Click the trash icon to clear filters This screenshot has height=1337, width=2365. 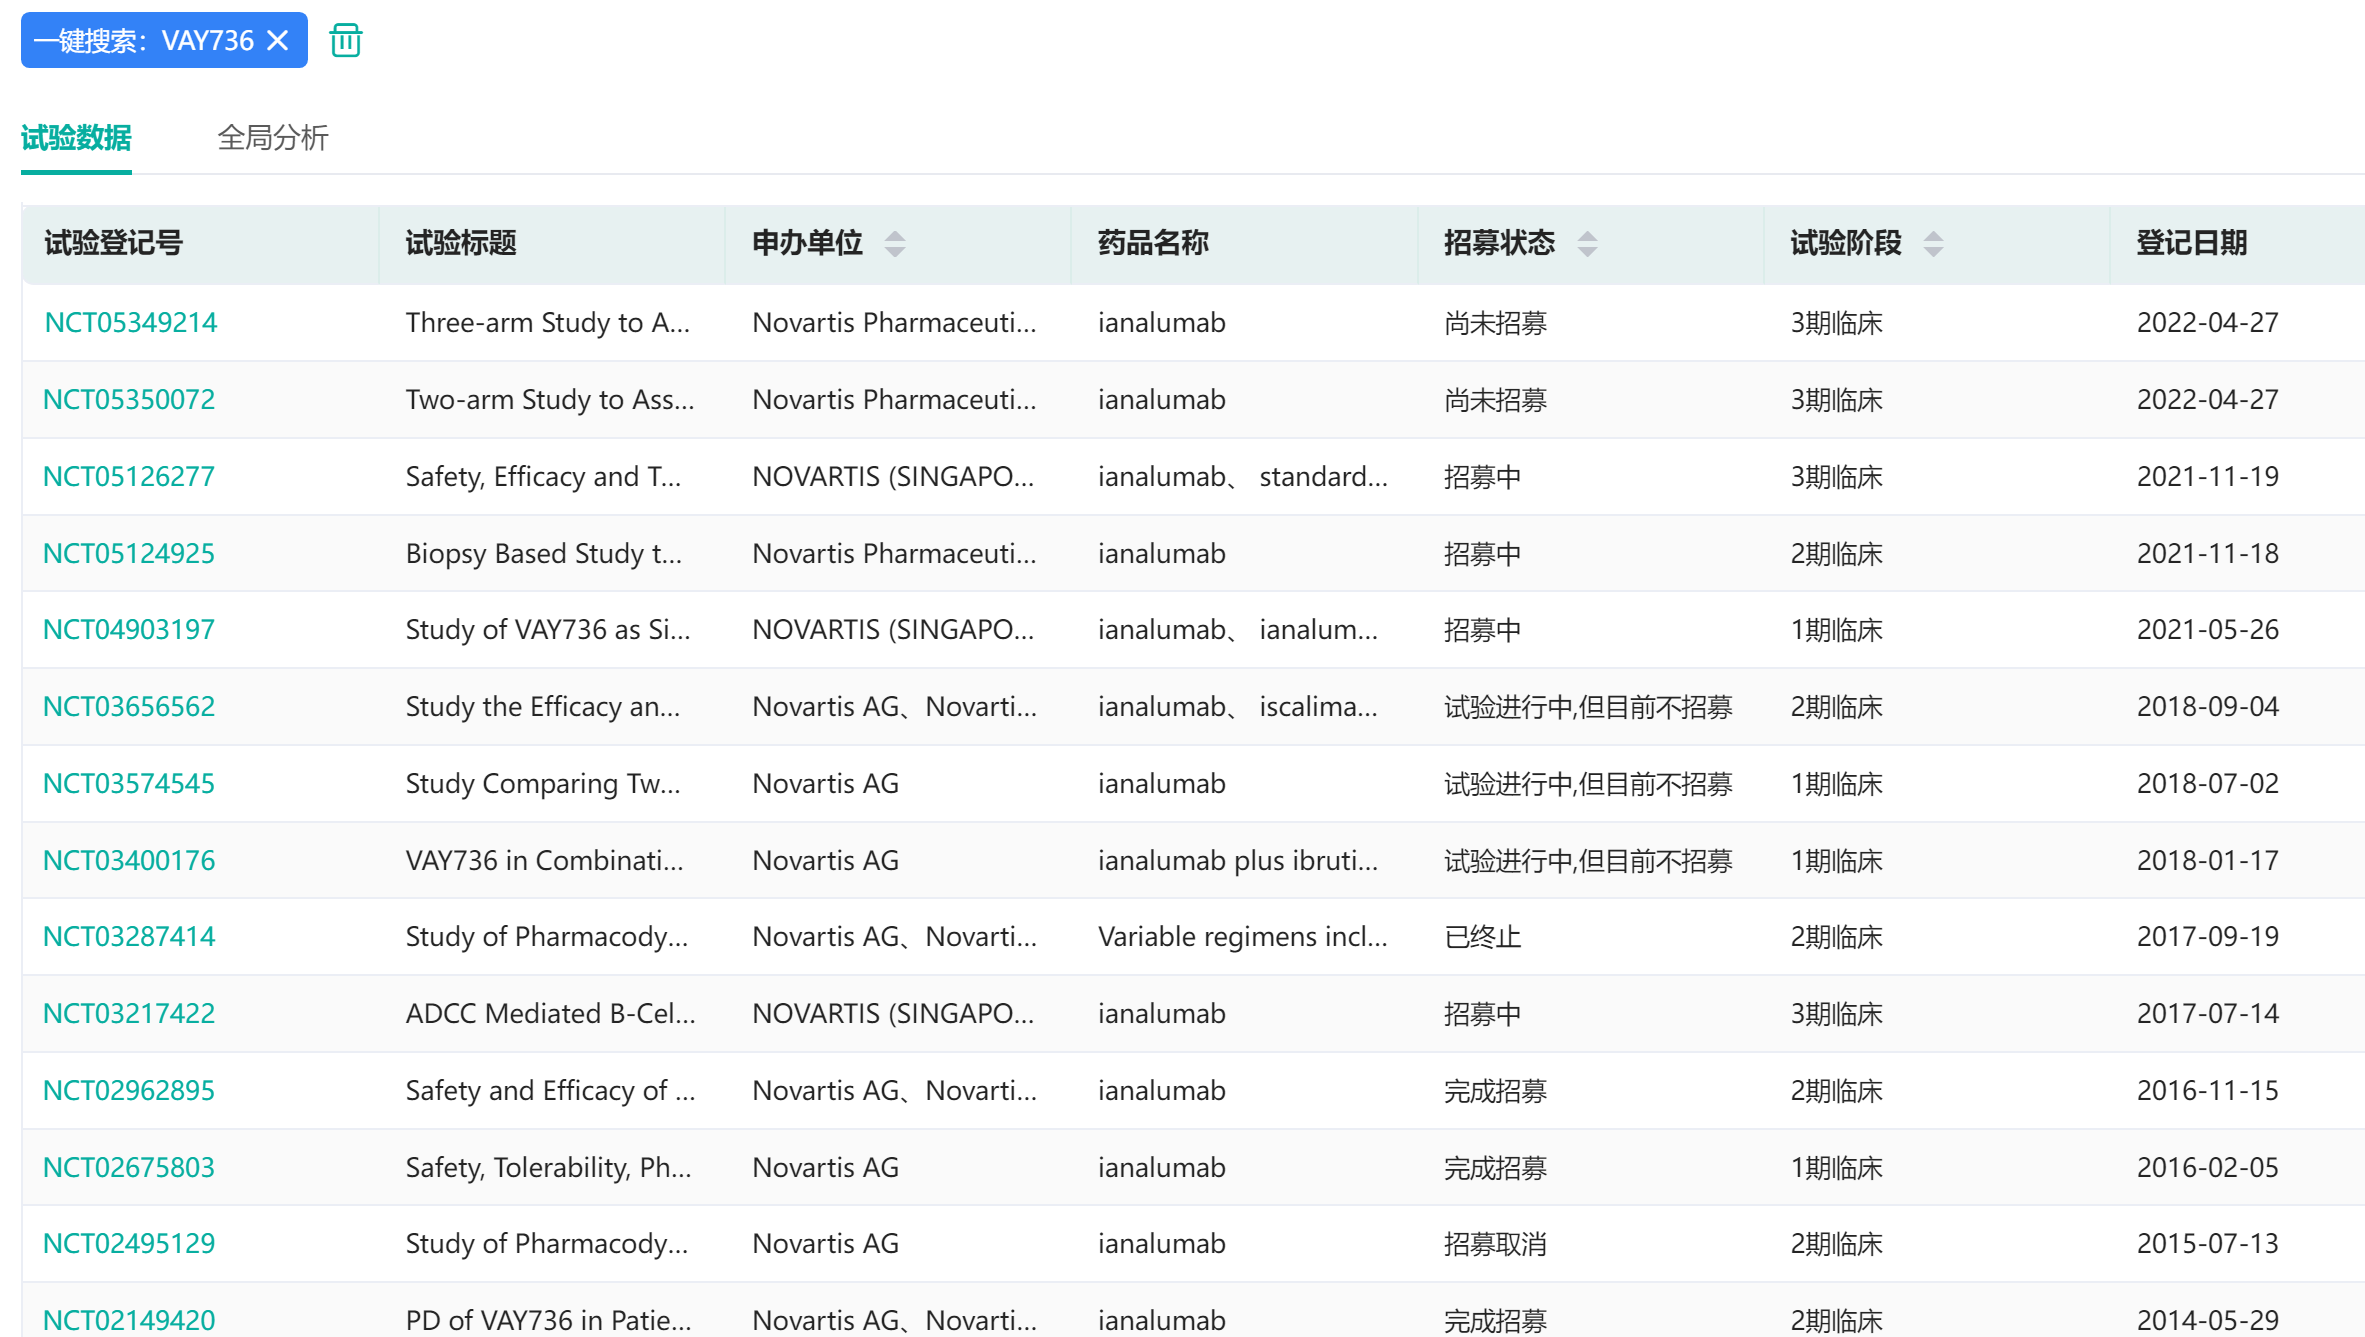[x=346, y=41]
